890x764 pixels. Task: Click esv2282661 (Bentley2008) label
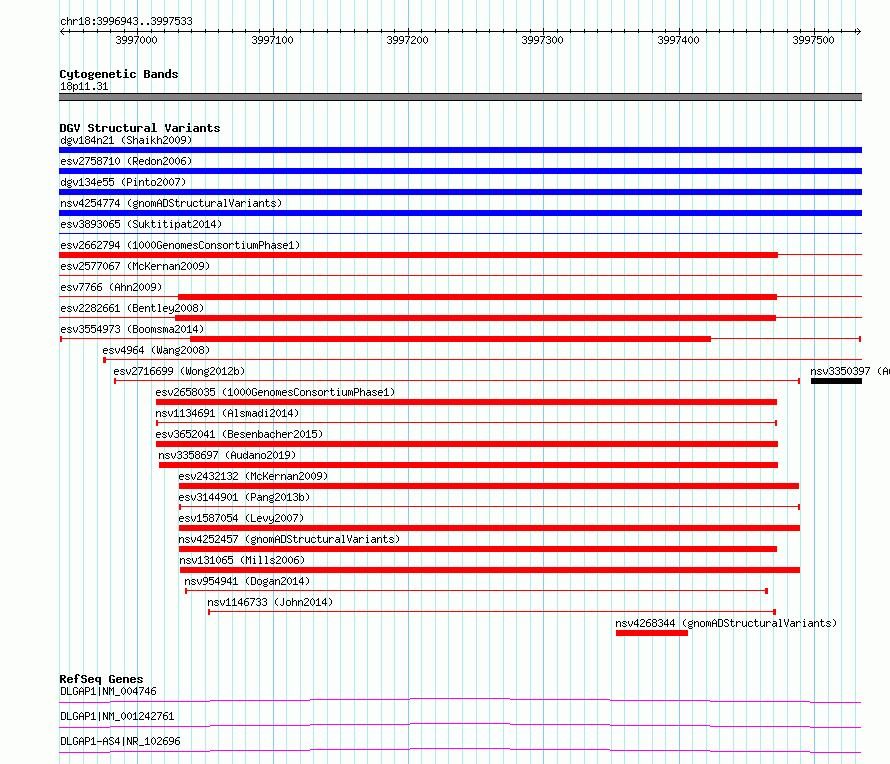[132, 308]
